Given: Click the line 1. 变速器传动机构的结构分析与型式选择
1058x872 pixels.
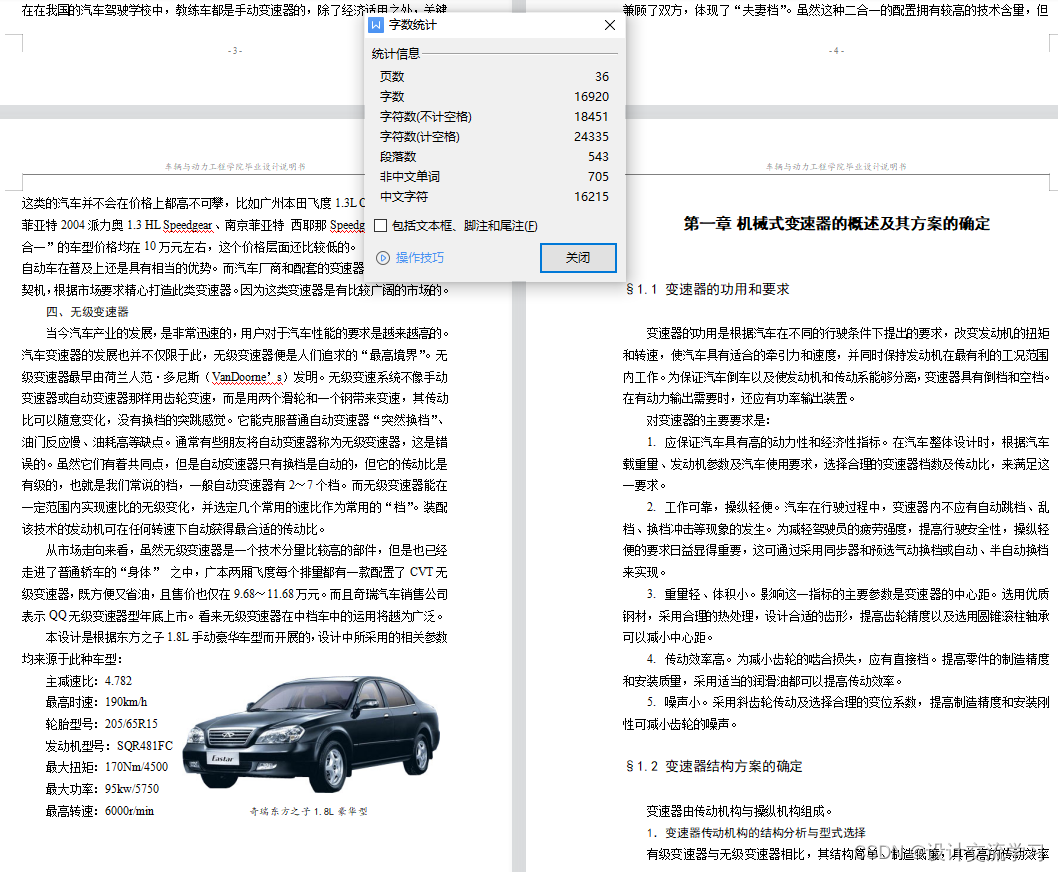Looking at the screenshot, I should coord(756,833).
